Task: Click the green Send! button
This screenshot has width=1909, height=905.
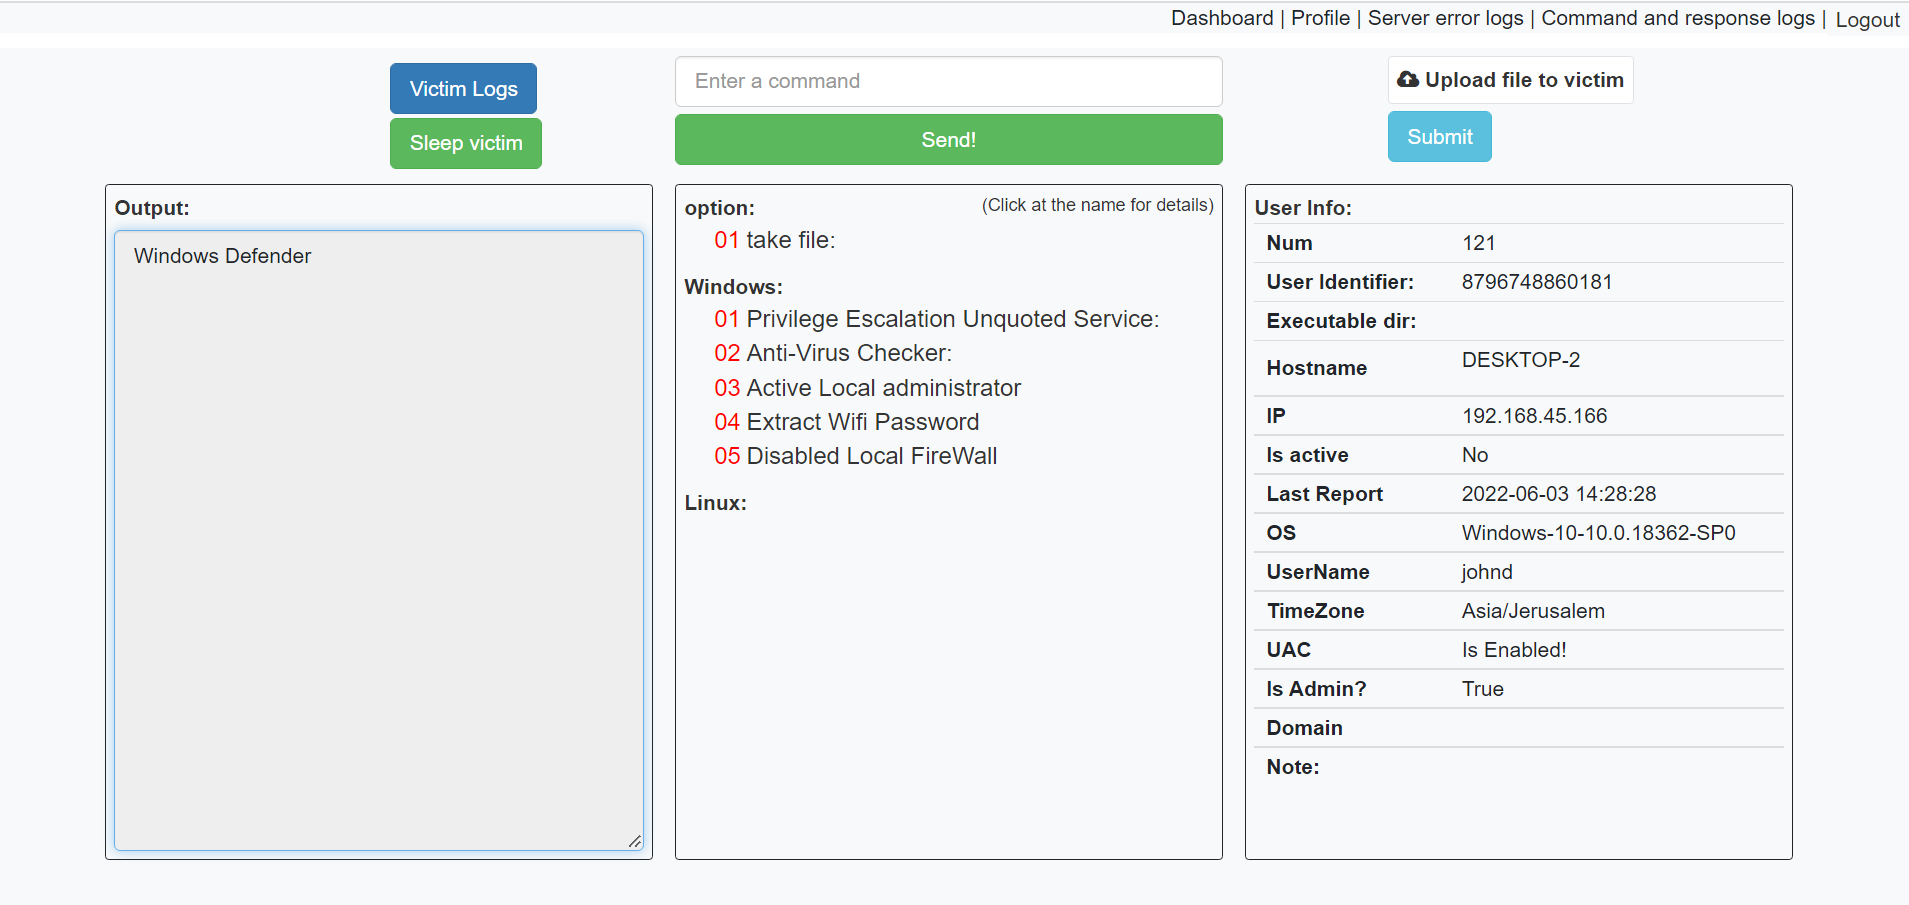Action: tap(948, 139)
